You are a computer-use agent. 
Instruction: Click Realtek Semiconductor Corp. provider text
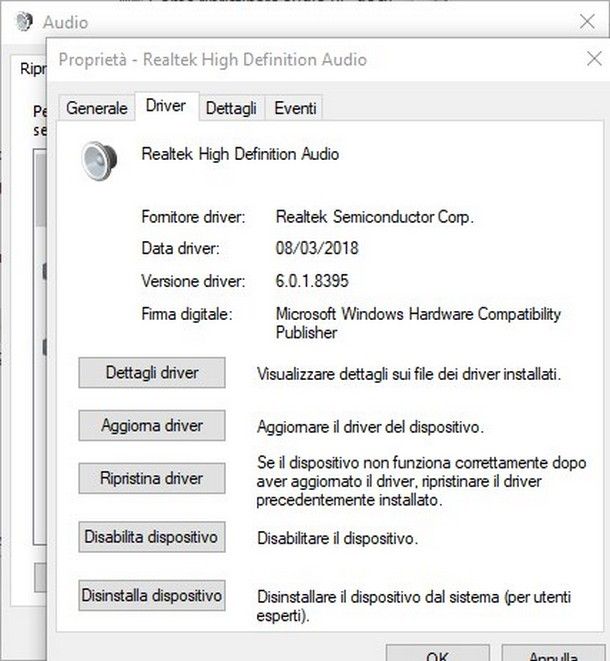pyautogui.click(x=375, y=217)
